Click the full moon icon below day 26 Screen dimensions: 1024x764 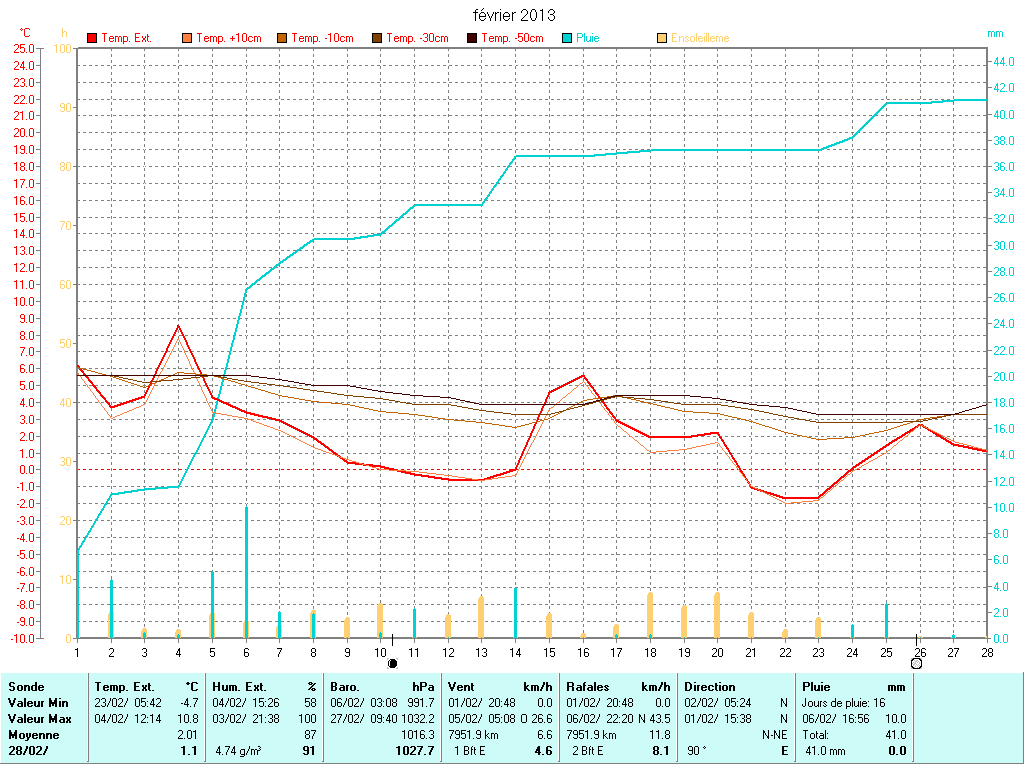point(916,663)
